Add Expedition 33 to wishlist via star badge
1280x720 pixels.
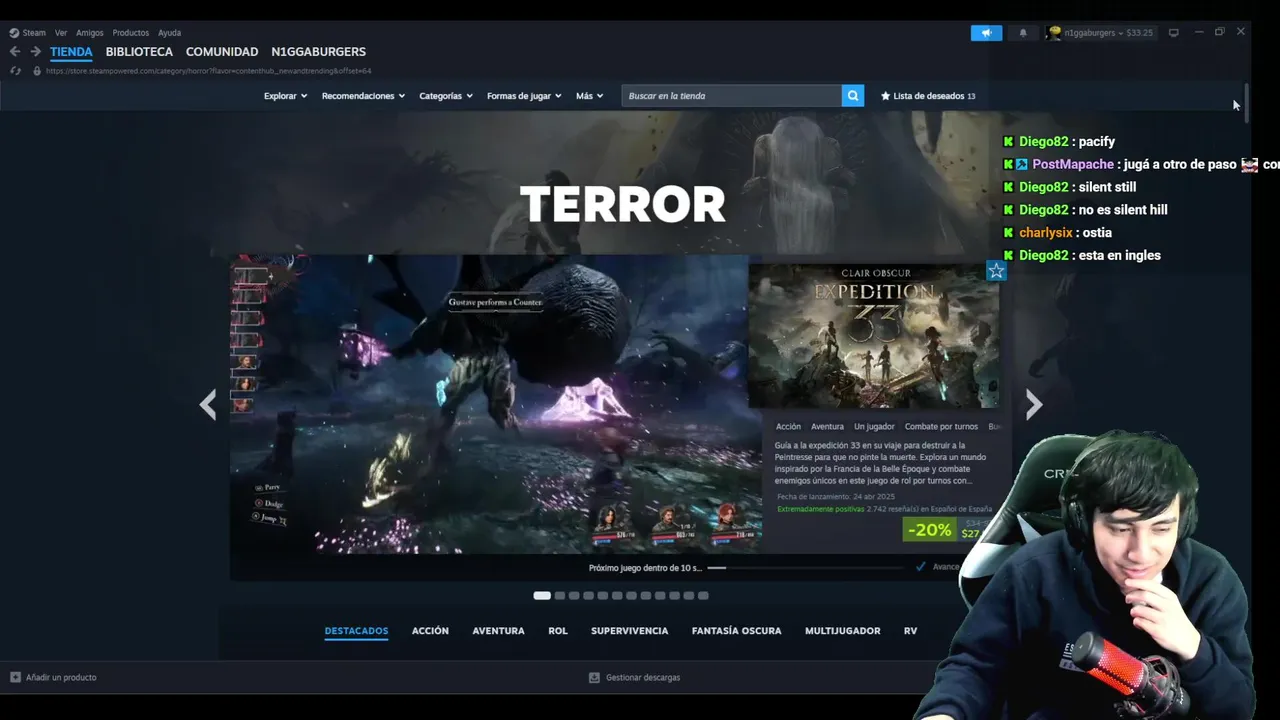pos(996,271)
